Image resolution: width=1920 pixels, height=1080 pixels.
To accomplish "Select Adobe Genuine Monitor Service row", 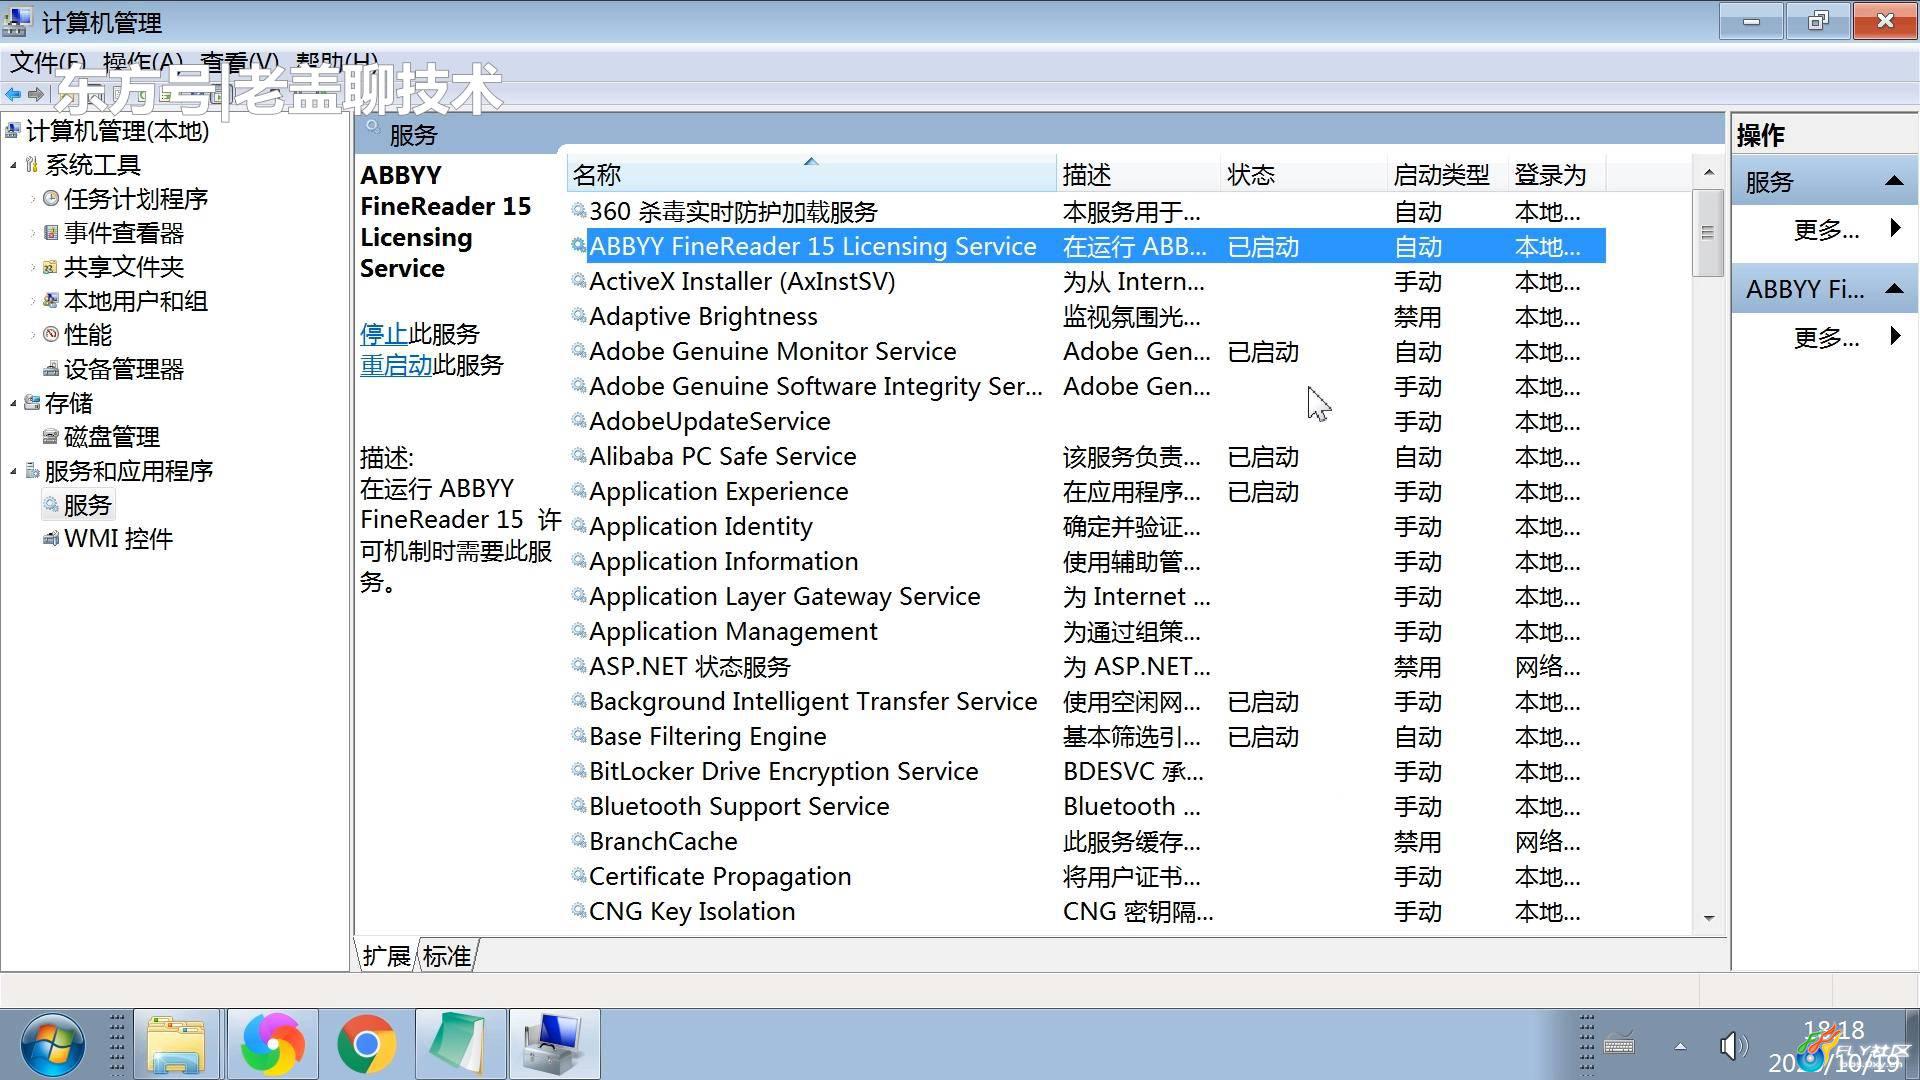I will (x=1086, y=351).
